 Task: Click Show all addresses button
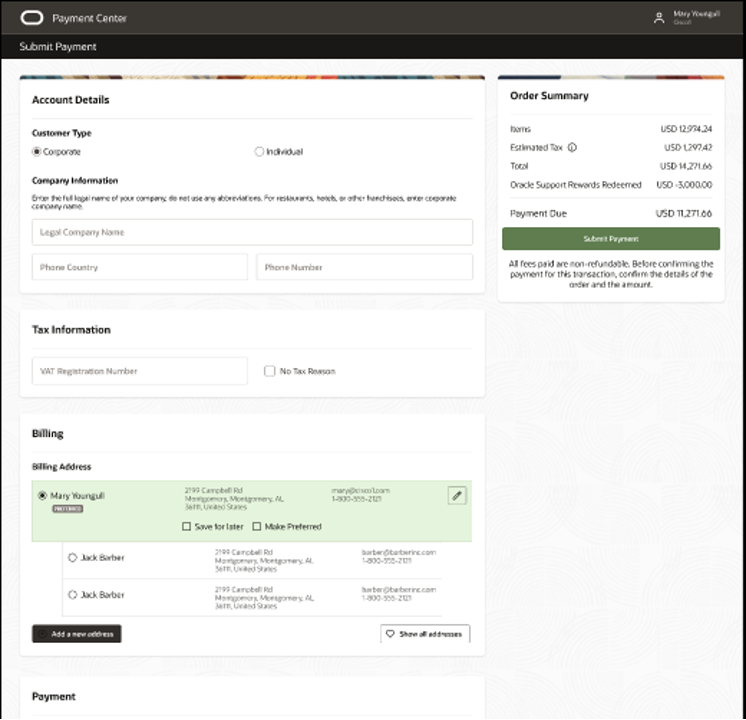425,634
